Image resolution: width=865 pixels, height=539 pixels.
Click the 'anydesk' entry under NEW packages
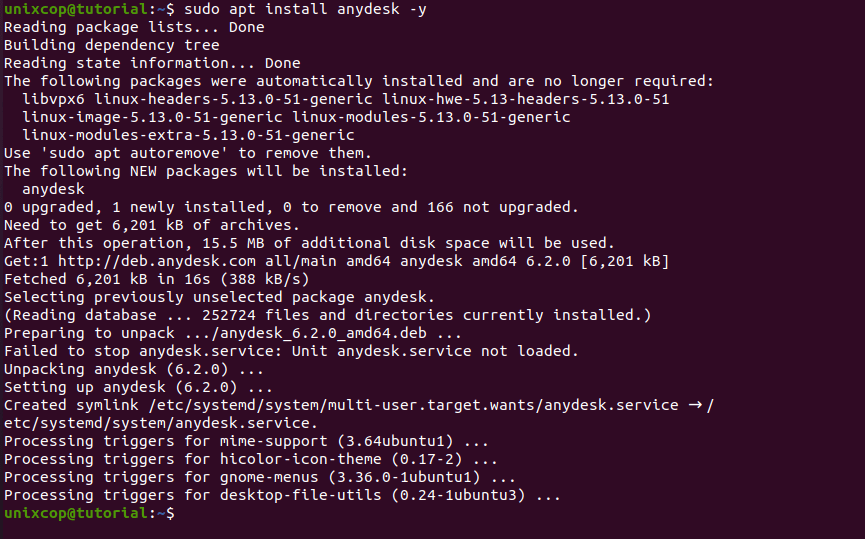[x=54, y=189]
